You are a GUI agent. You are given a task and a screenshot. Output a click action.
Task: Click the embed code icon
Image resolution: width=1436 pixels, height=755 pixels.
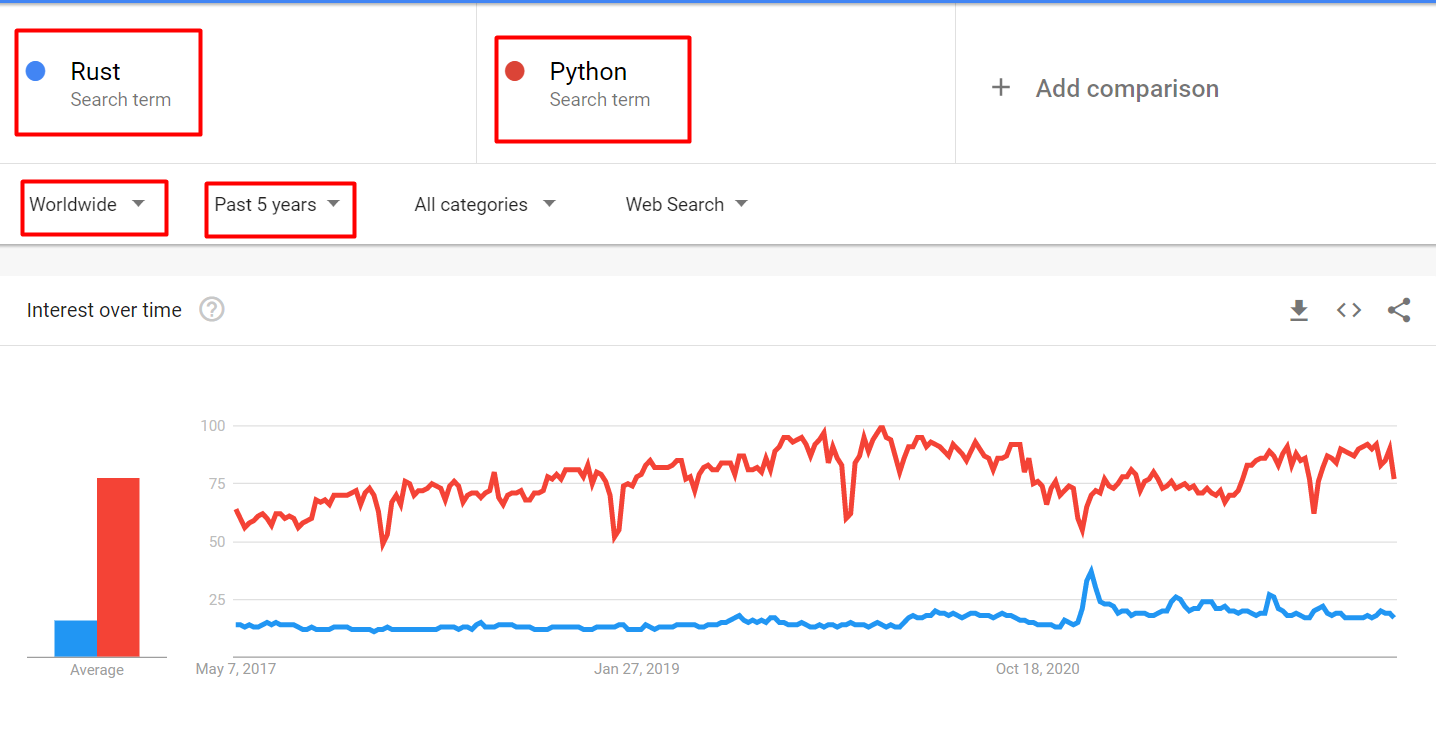[1349, 310]
